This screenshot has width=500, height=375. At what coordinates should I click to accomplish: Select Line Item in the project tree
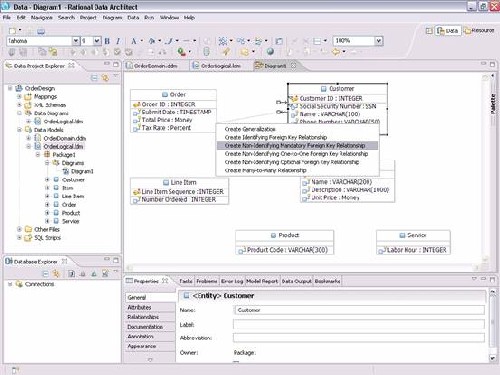(x=73, y=196)
